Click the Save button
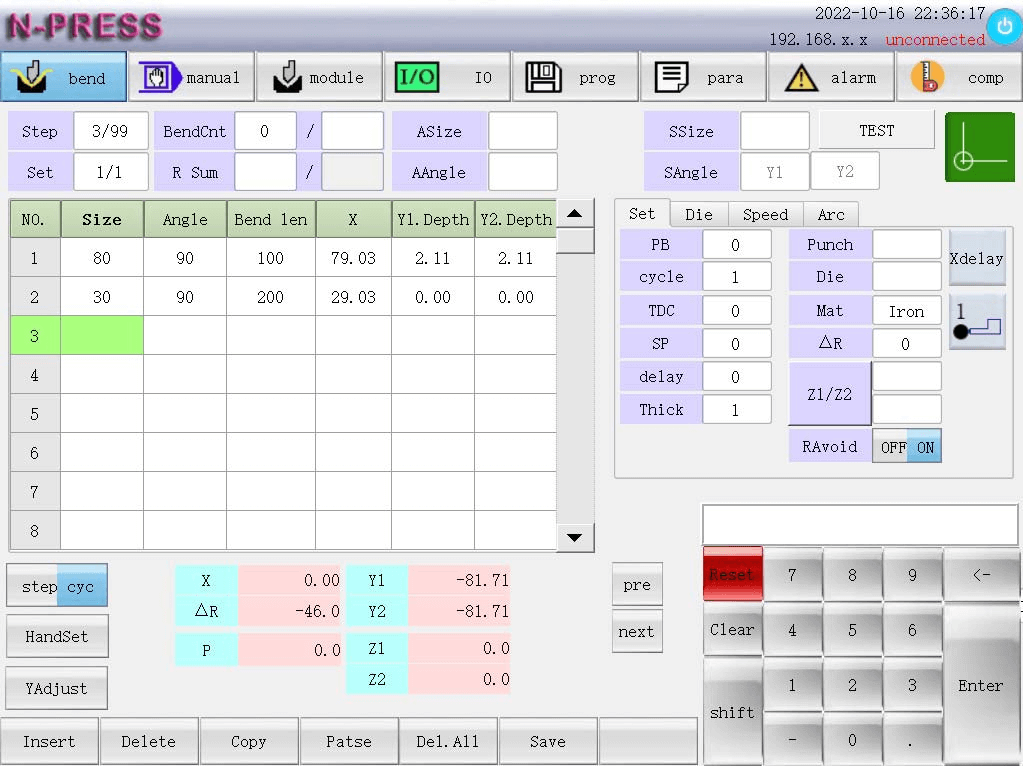The width and height of the screenshot is (1023, 766). tap(548, 742)
